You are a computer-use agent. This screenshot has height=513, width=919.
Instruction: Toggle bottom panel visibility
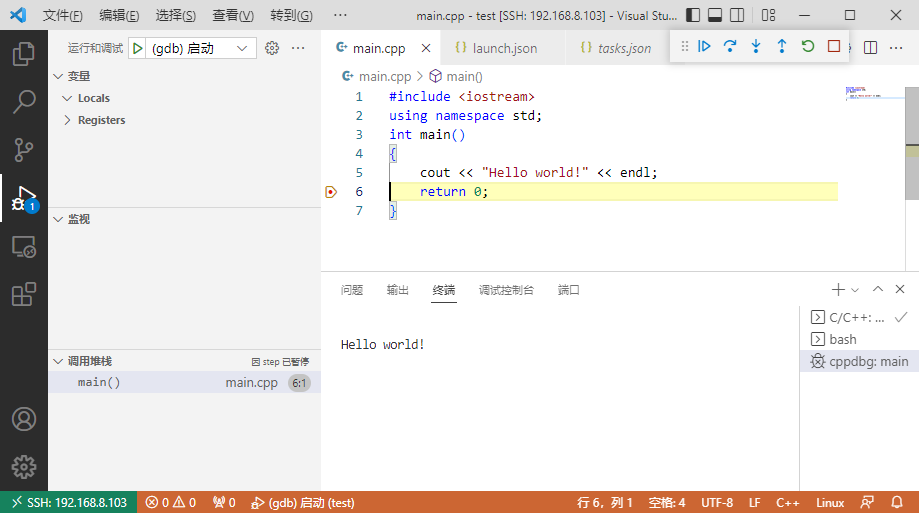(x=715, y=15)
